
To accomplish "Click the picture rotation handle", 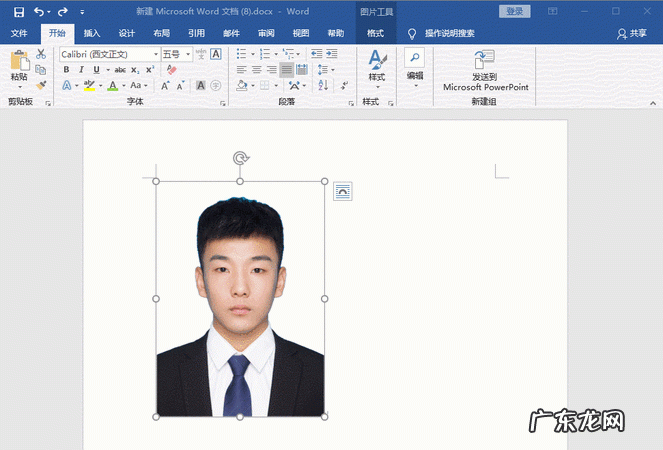I will [x=240, y=158].
